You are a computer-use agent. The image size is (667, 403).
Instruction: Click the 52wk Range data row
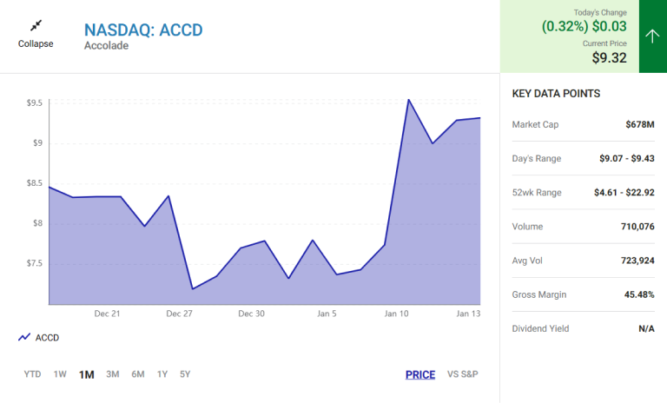(583, 192)
